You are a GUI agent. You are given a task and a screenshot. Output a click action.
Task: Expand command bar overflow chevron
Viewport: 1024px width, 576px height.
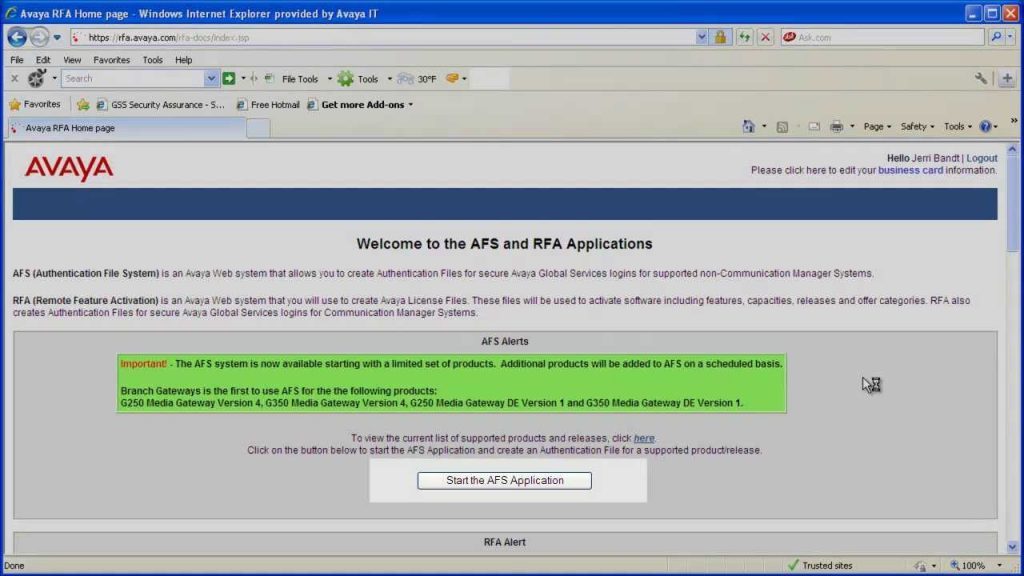click(1014, 121)
